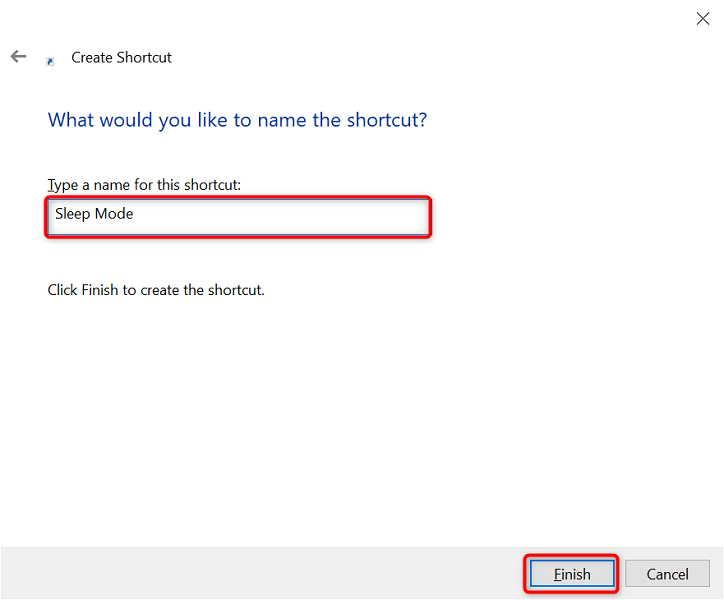Screen dimensions: 724x600
Task: Close the Create Shortcut dialog with X
Action: pyautogui.click(x=702, y=18)
